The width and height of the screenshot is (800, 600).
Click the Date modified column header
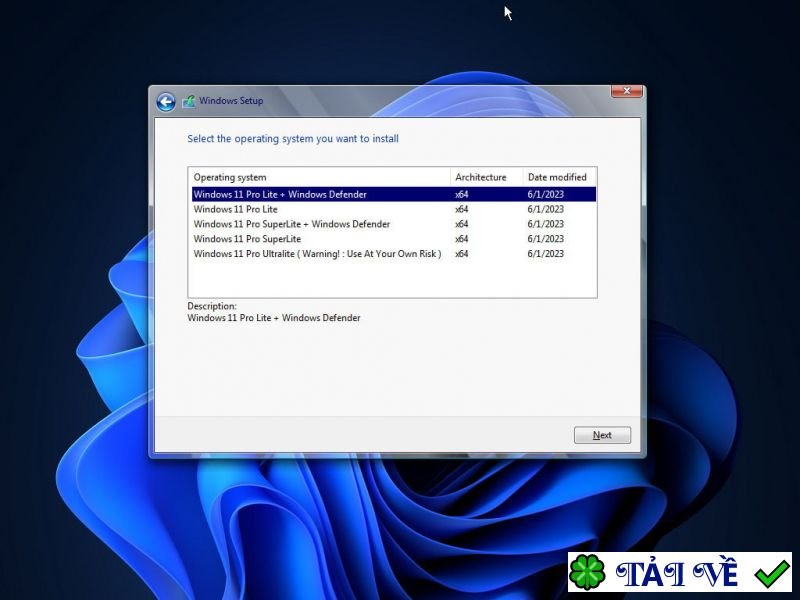(x=559, y=178)
